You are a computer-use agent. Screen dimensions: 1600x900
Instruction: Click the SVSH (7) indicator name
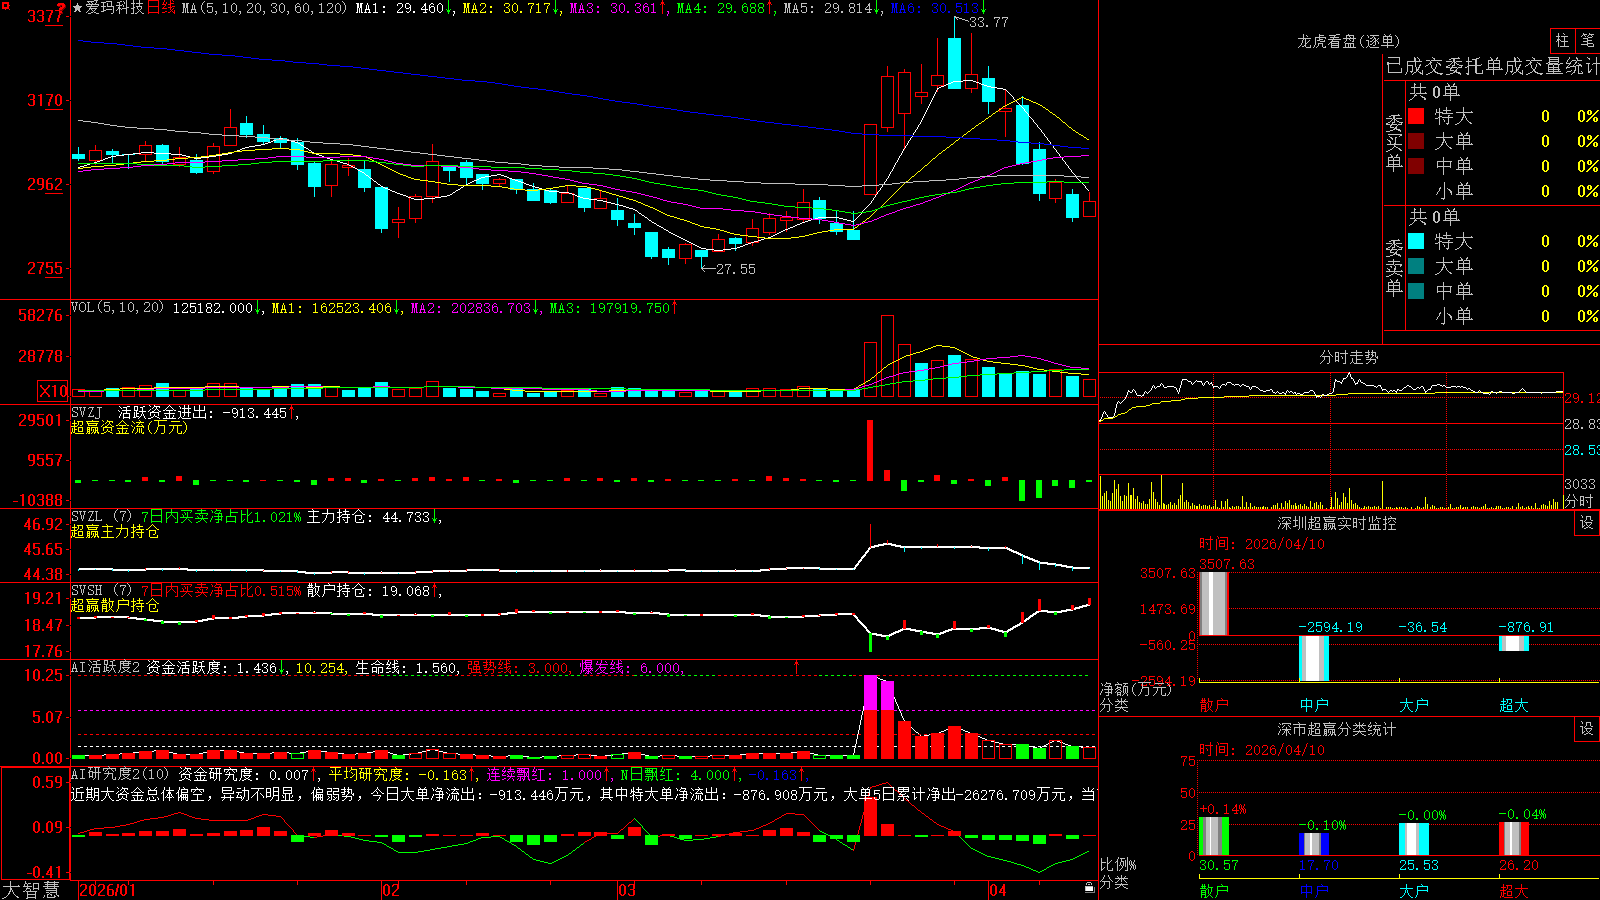[101, 590]
